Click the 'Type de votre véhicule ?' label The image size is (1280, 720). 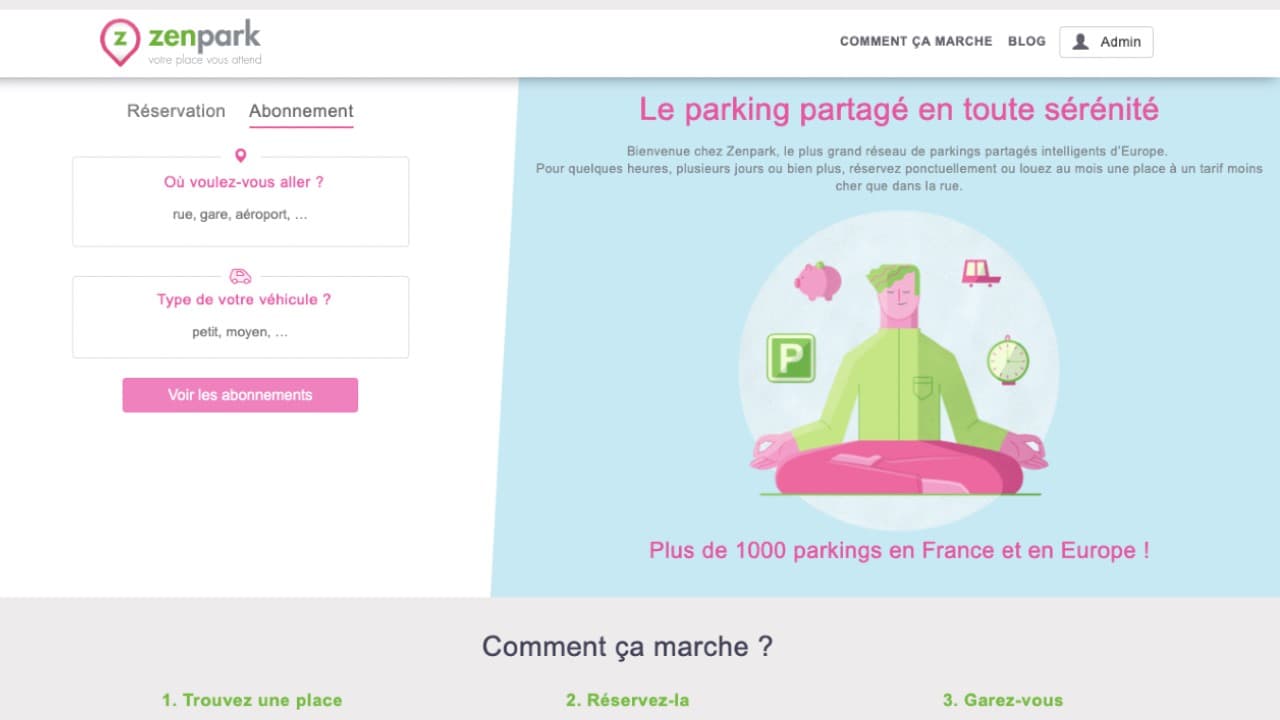244,299
